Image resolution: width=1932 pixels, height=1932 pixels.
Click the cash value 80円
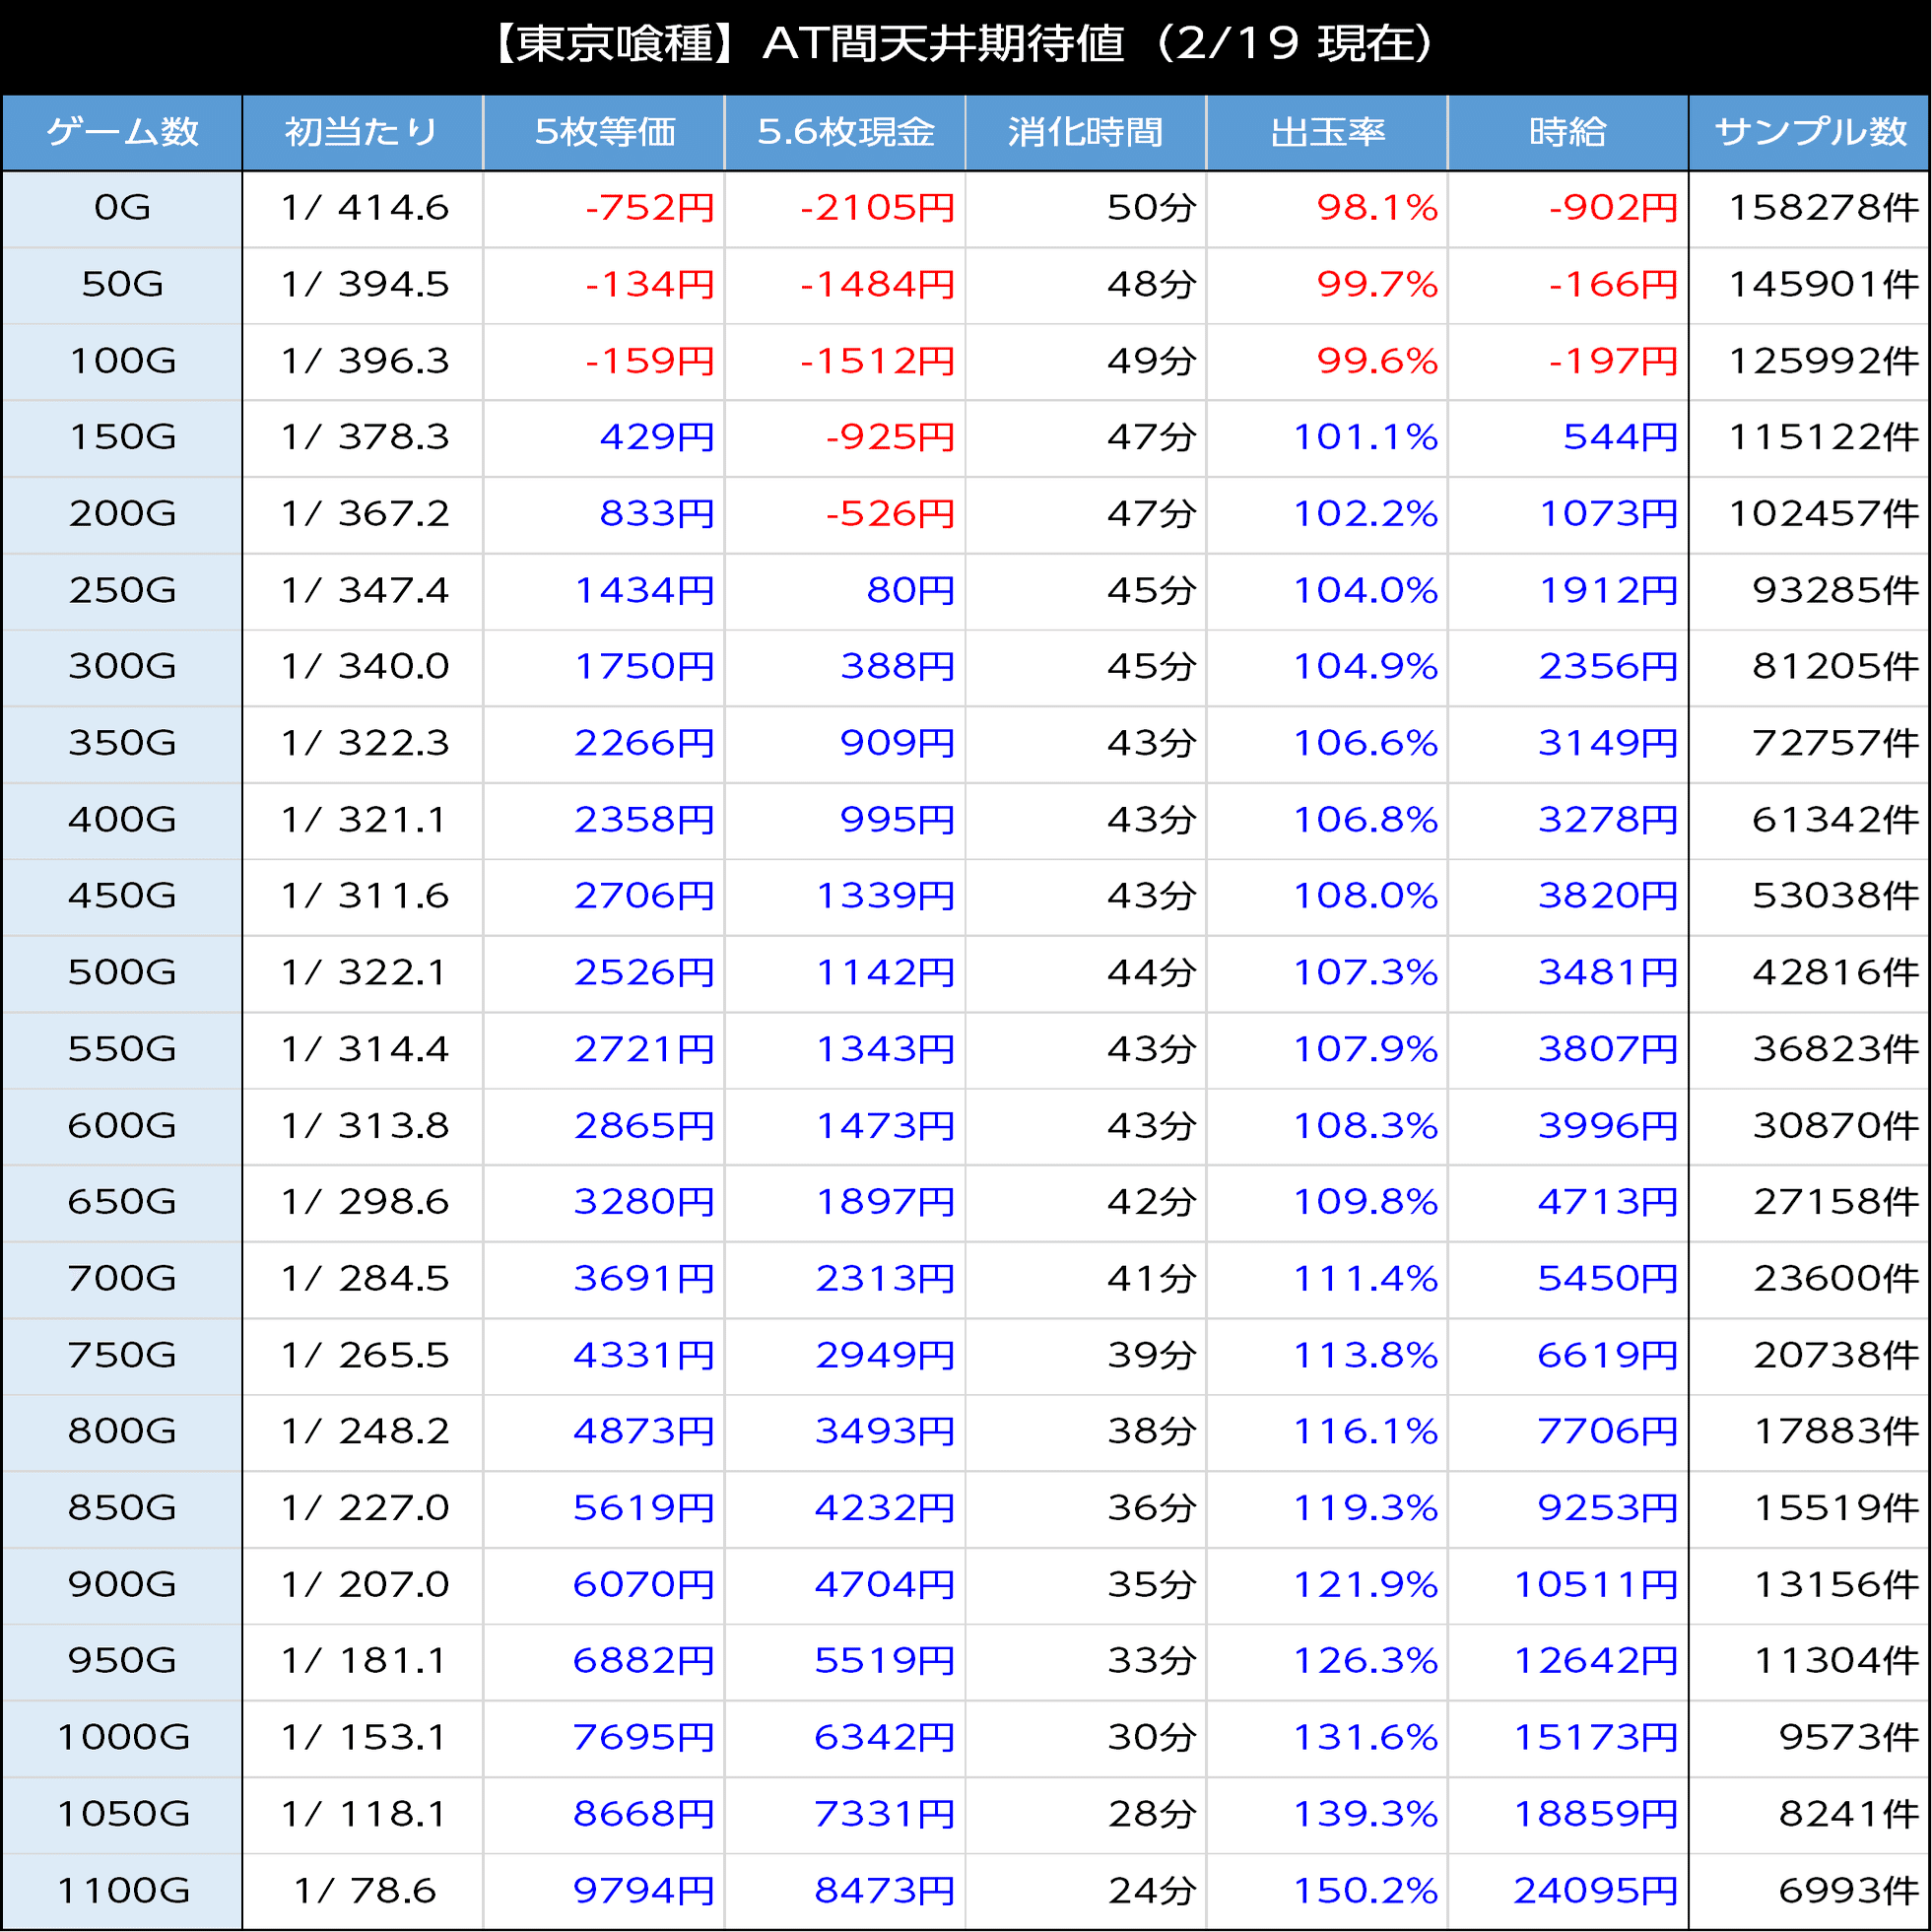[910, 590]
